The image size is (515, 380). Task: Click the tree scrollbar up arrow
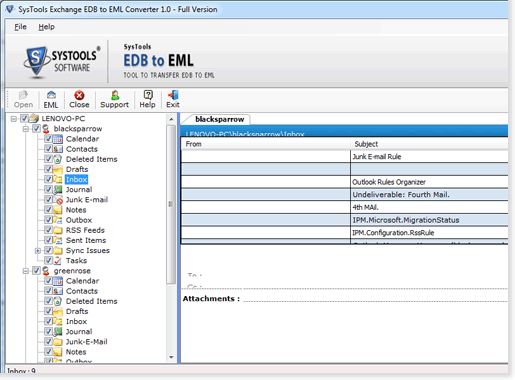(x=171, y=119)
